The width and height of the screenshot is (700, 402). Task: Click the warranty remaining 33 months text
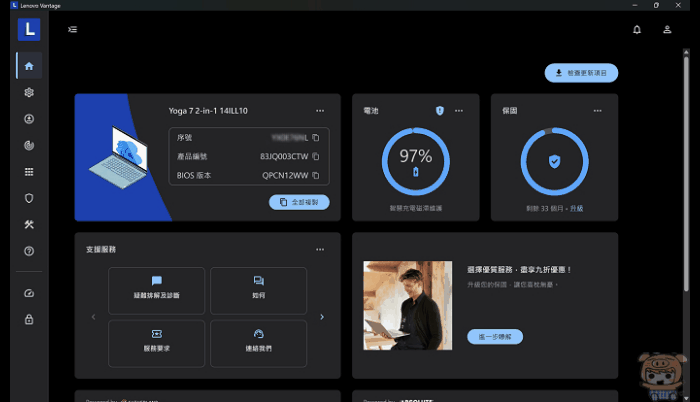546,209
